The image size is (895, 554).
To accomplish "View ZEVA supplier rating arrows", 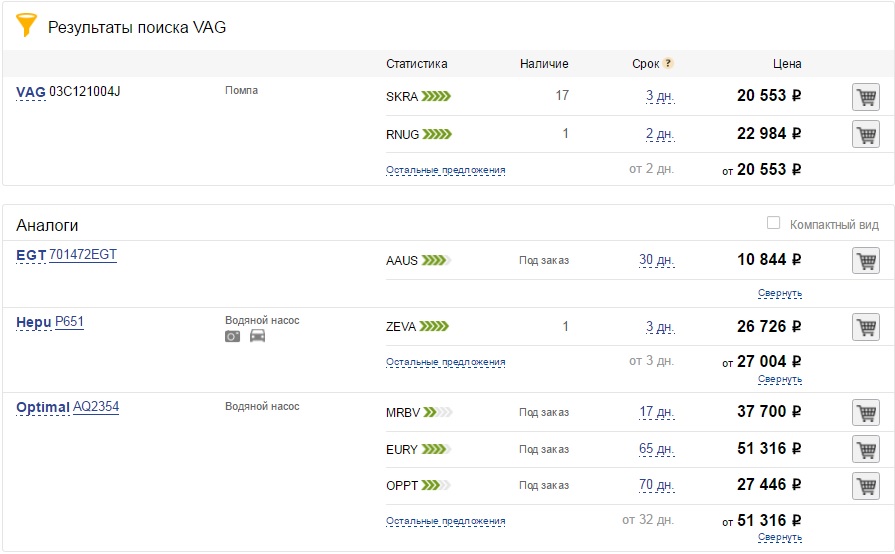I will (x=434, y=326).
